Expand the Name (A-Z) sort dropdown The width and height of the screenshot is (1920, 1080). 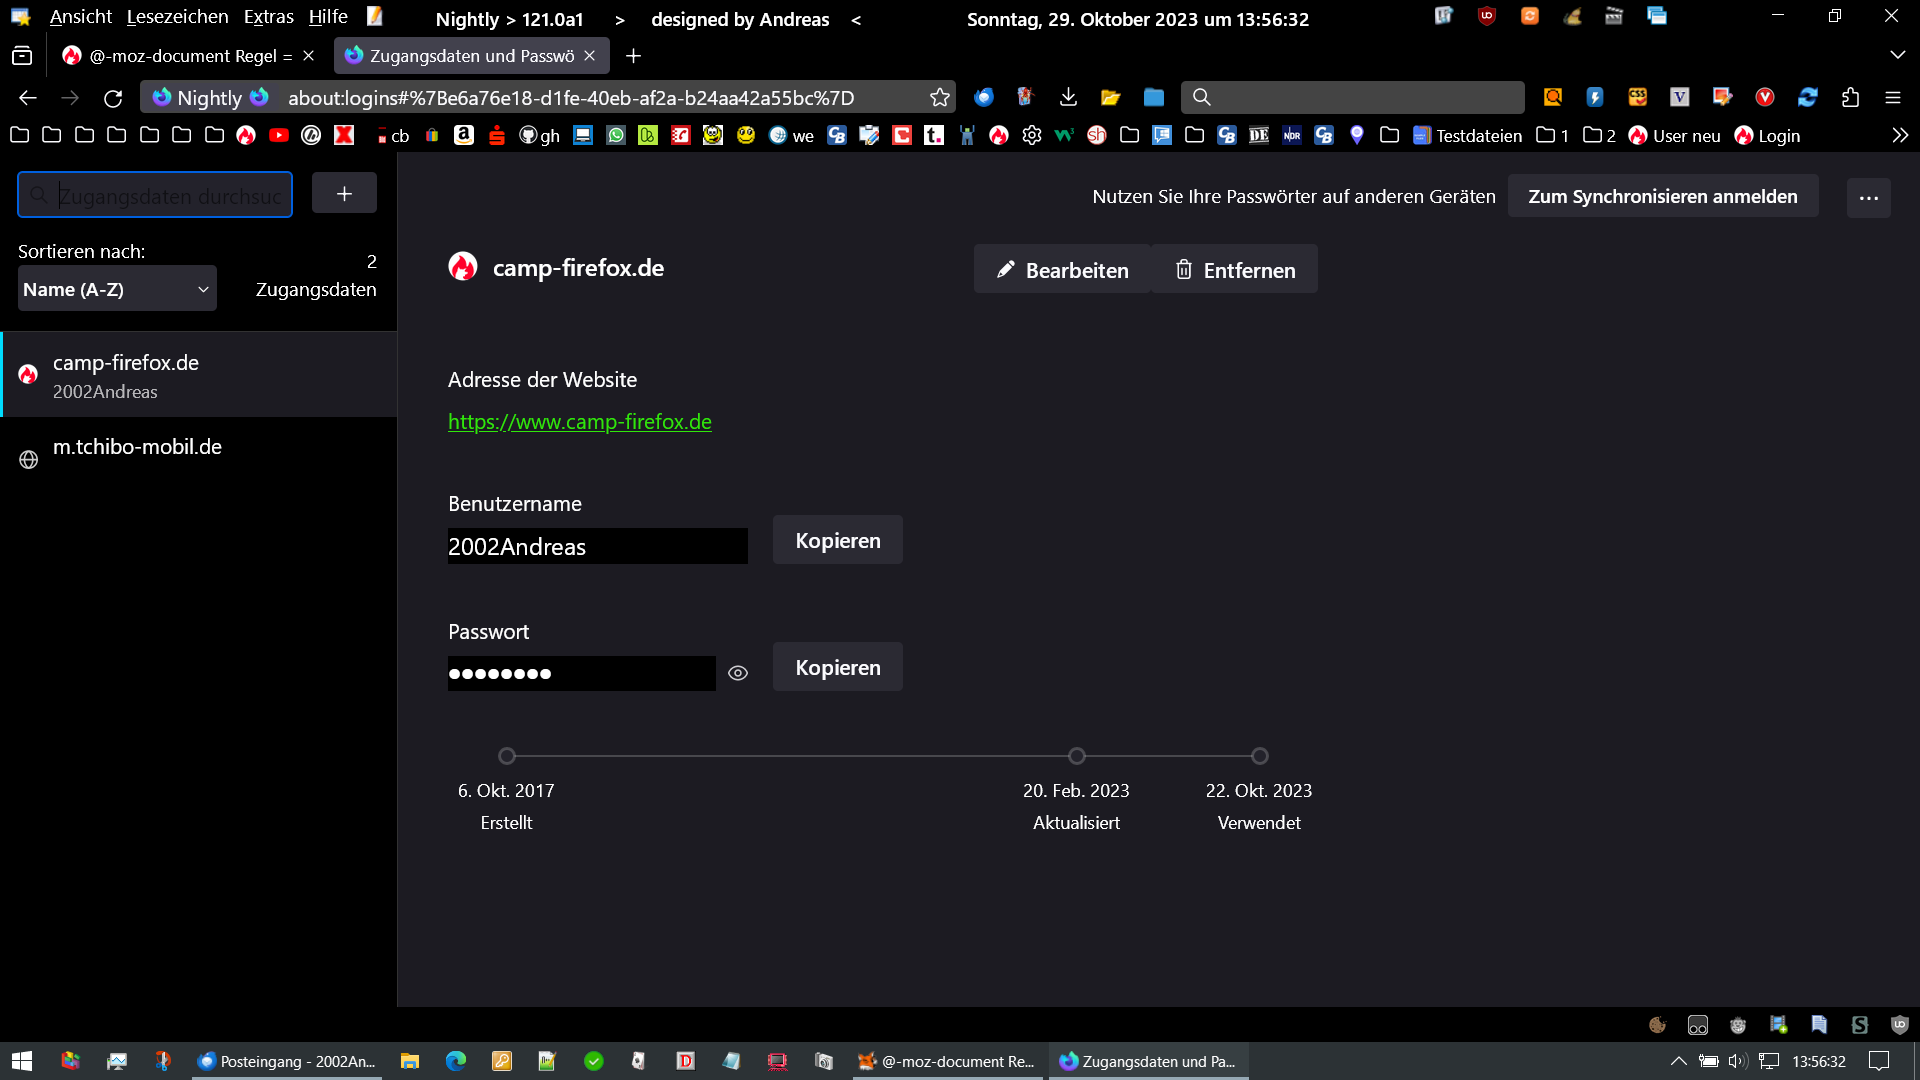pyautogui.click(x=117, y=289)
